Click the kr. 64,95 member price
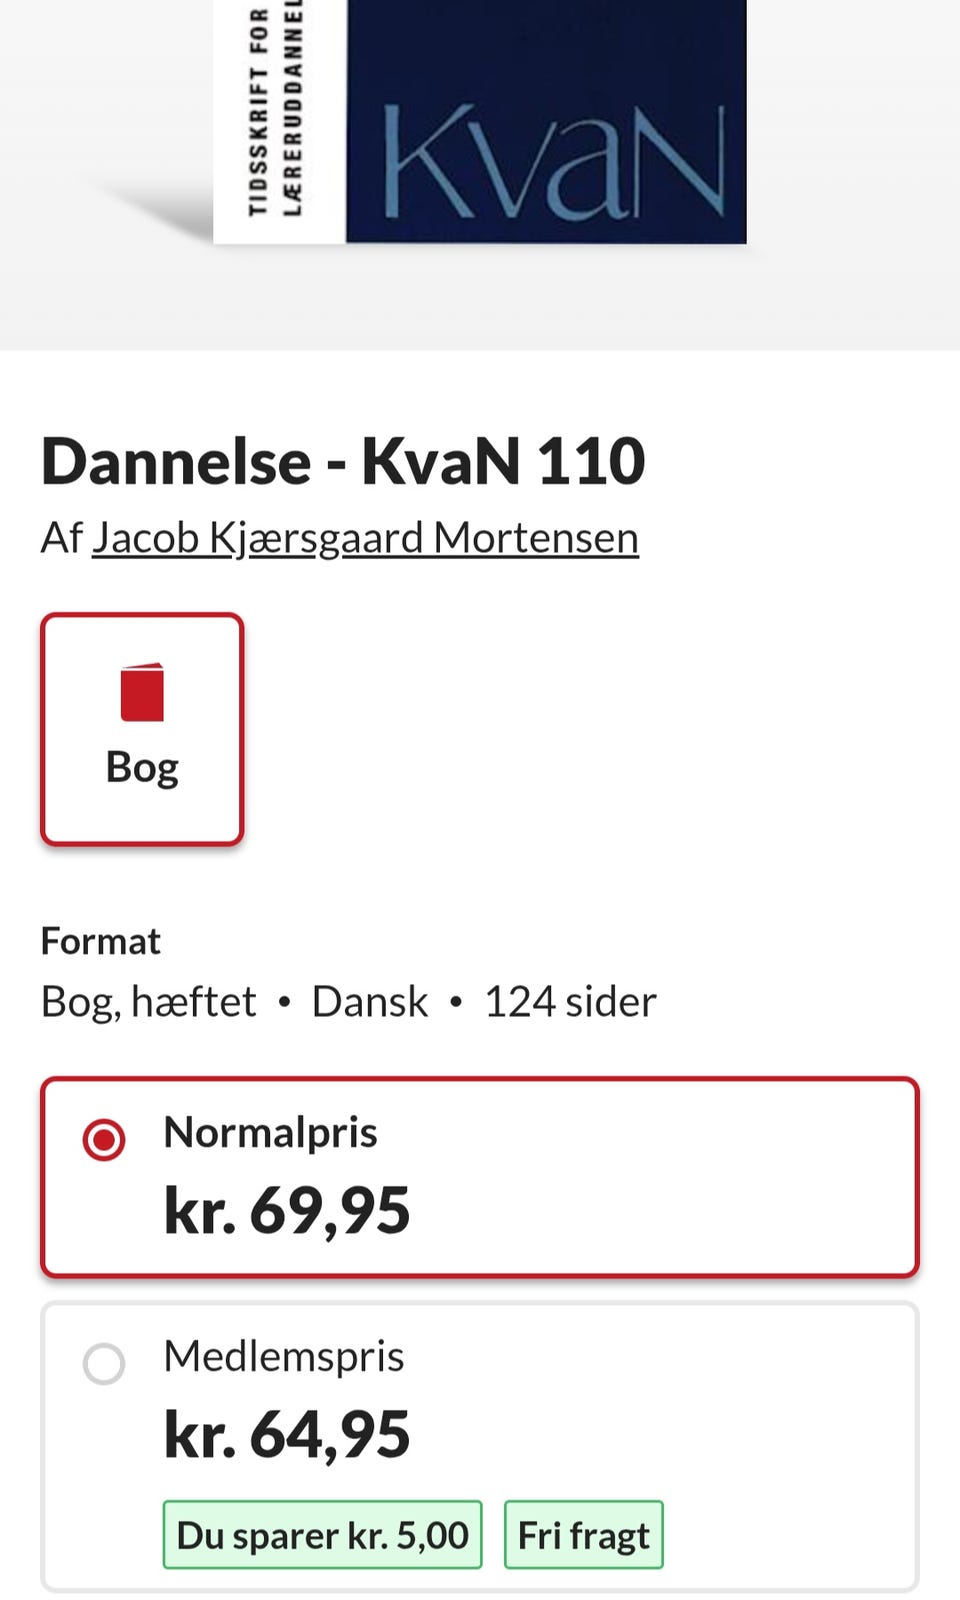Image resolution: width=960 pixels, height=1600 pixels. [287, 1434]
